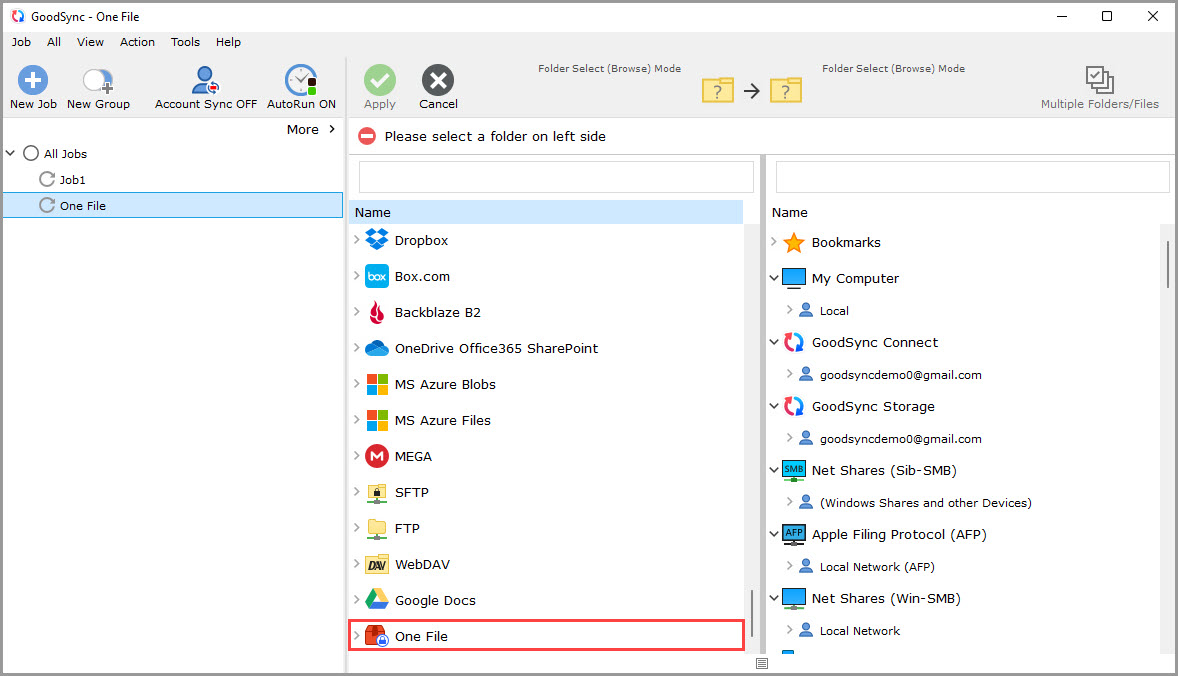The width and height of the screenshot is (1178, 676).
Task: Expand the MEGA tree node
Action: tap(356, 455)
